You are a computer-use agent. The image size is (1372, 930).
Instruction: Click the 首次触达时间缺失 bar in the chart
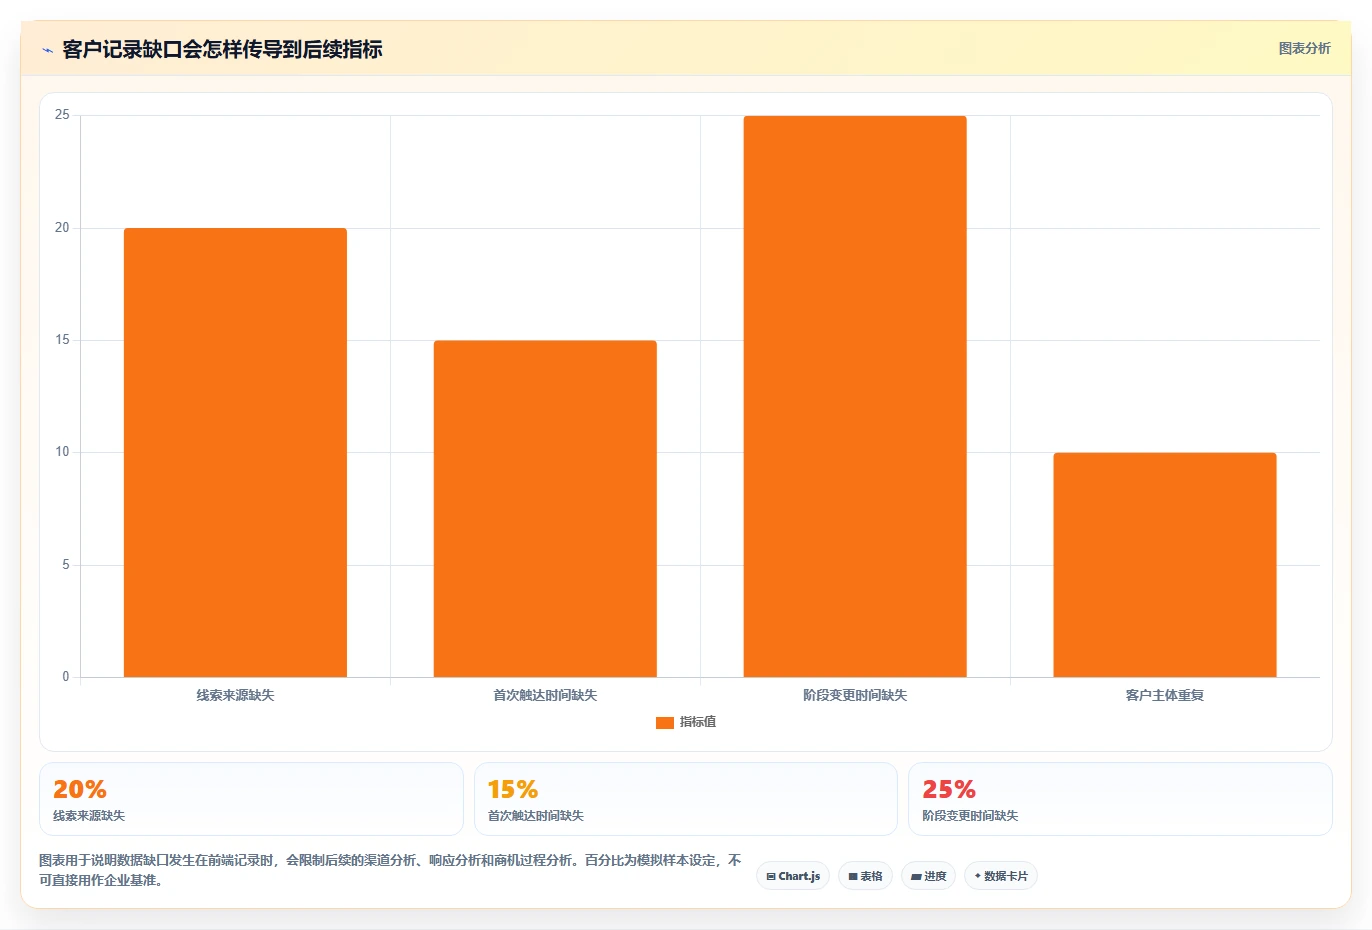545,509
